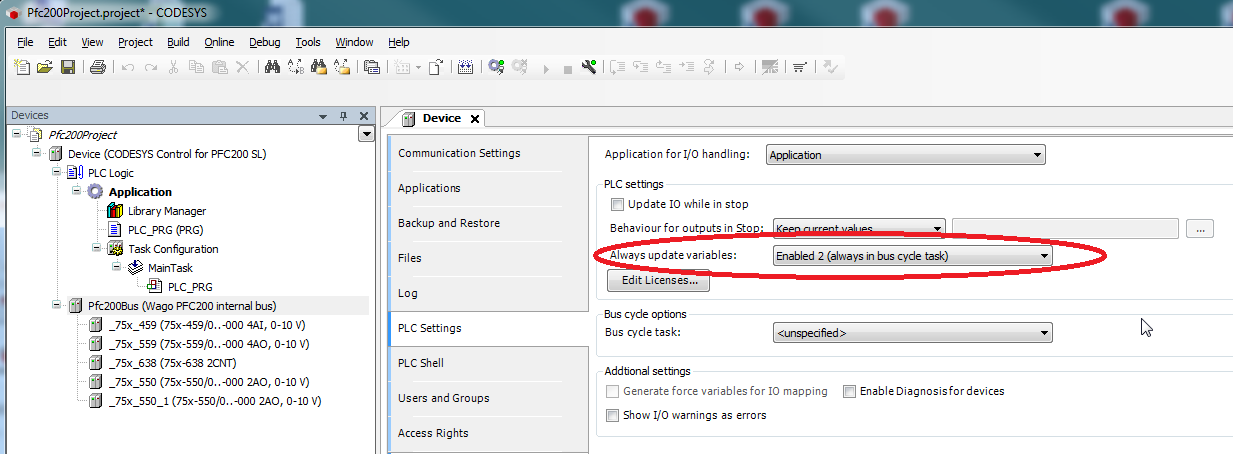
Task: Save the project with the floppy disk icon
Action: (68, 67)
